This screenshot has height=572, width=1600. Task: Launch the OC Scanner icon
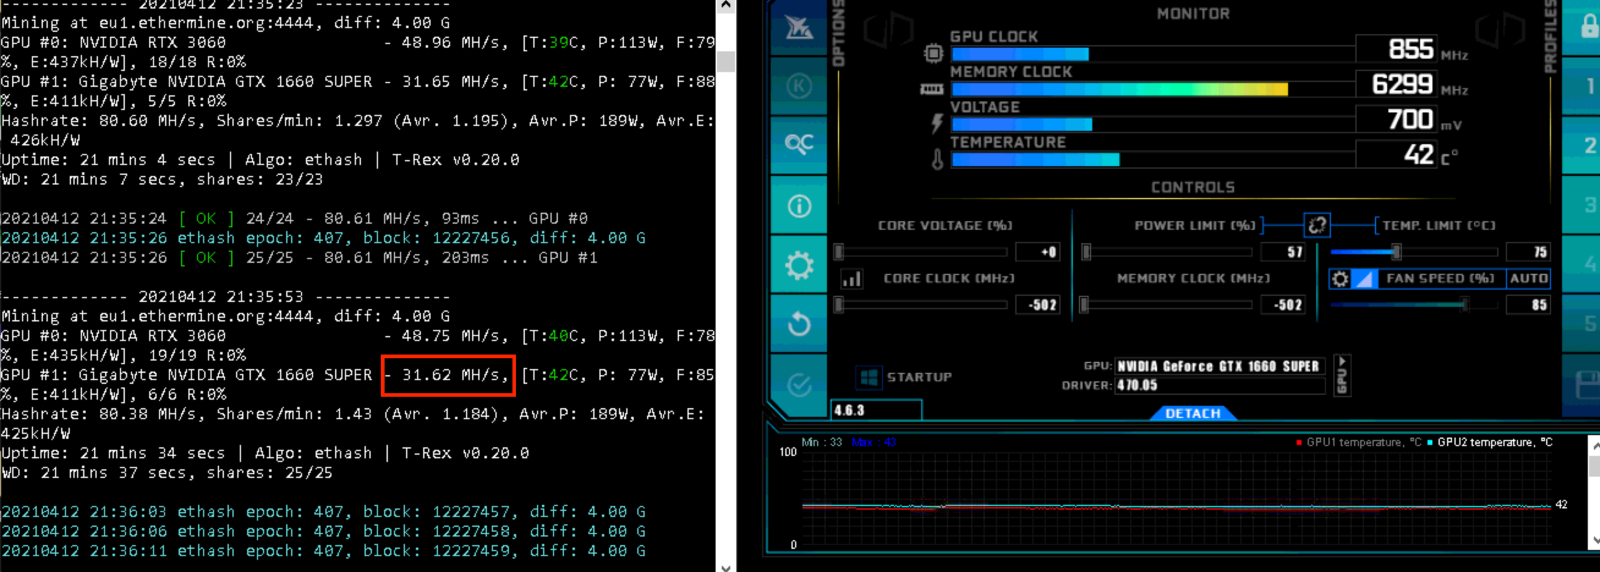tap(798, 144)
